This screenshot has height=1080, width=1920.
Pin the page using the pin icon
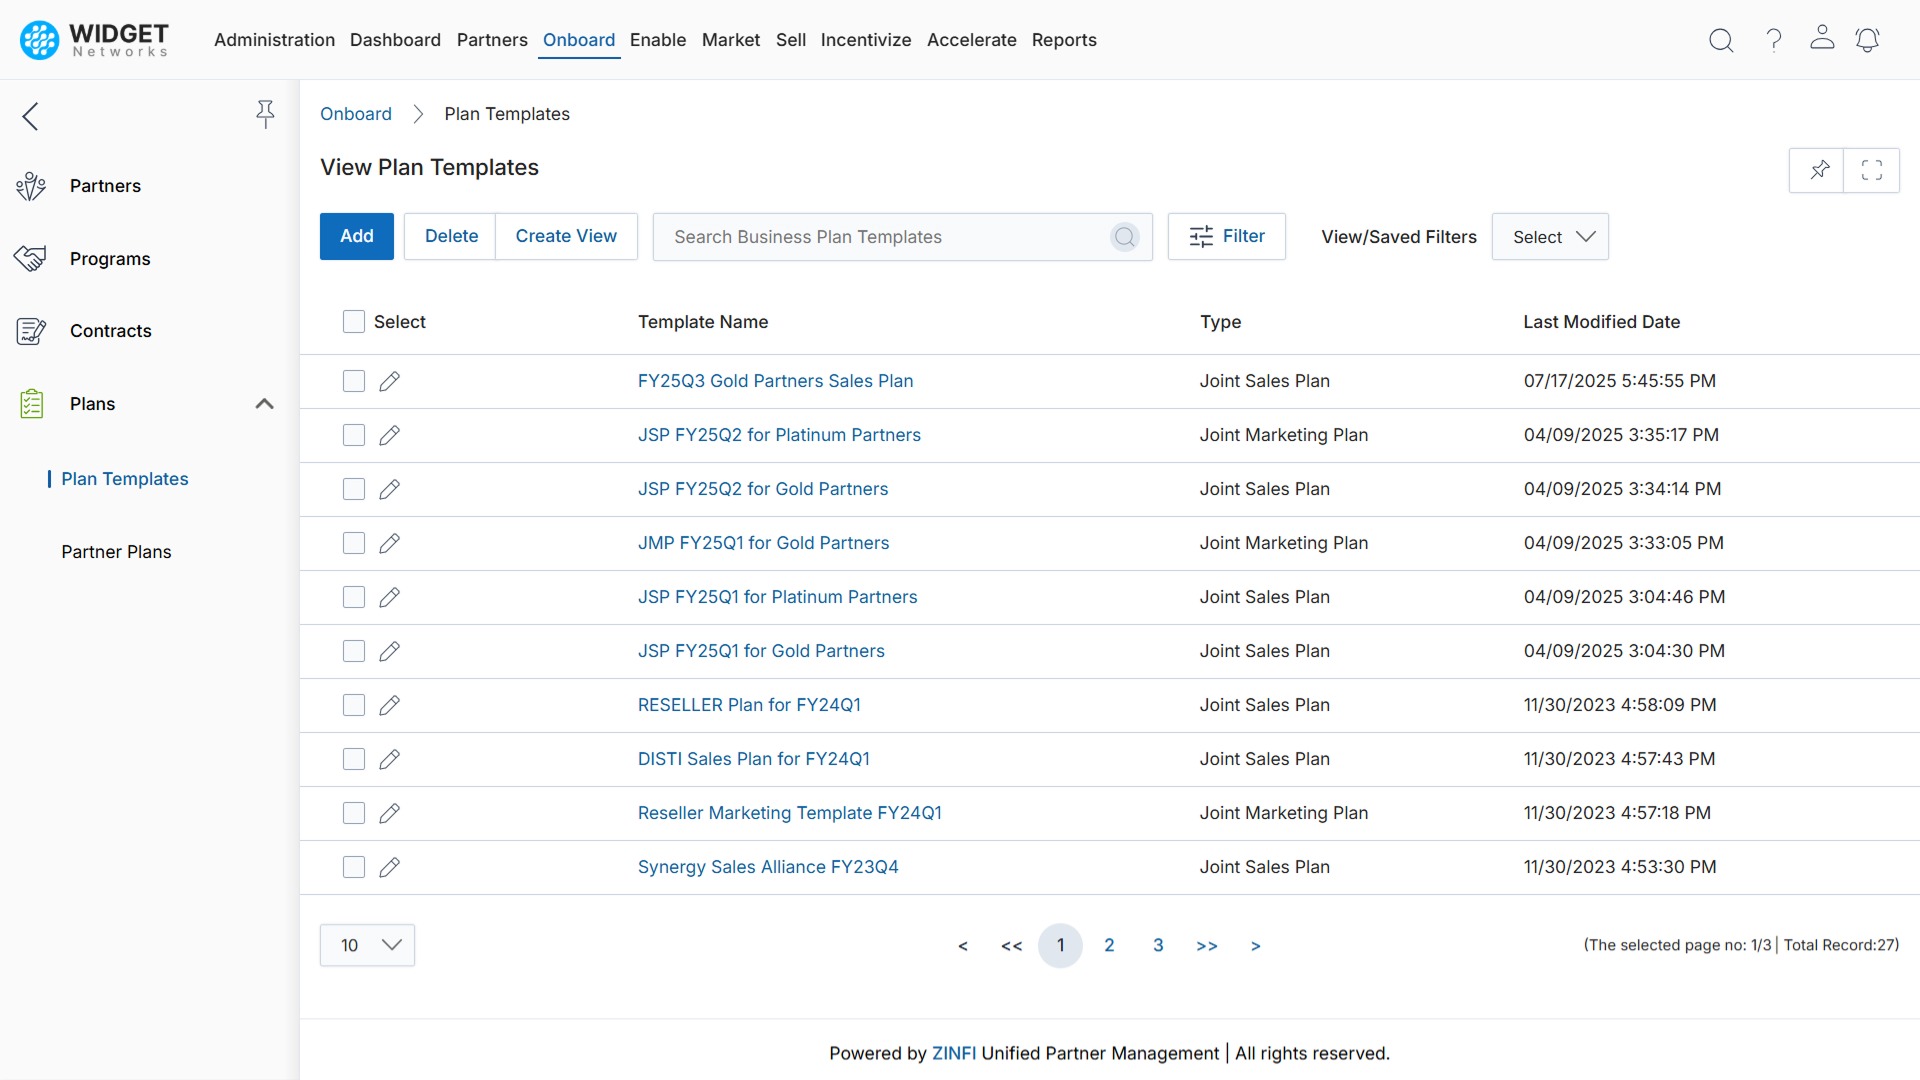[1818, 170]
